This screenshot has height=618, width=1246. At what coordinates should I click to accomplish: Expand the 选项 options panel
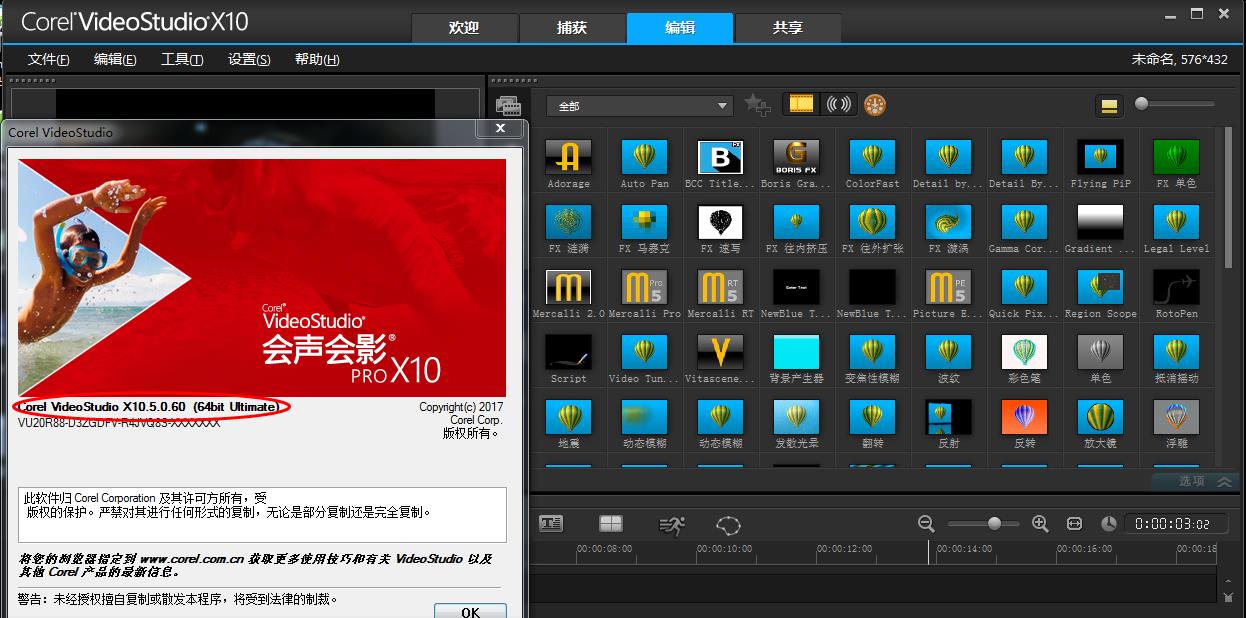[x=1195, y=481]
